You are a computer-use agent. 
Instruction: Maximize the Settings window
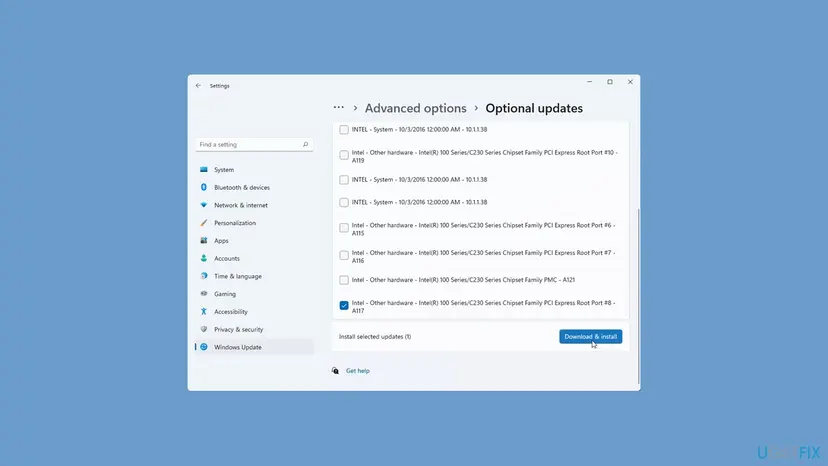[x=610, y=82]
